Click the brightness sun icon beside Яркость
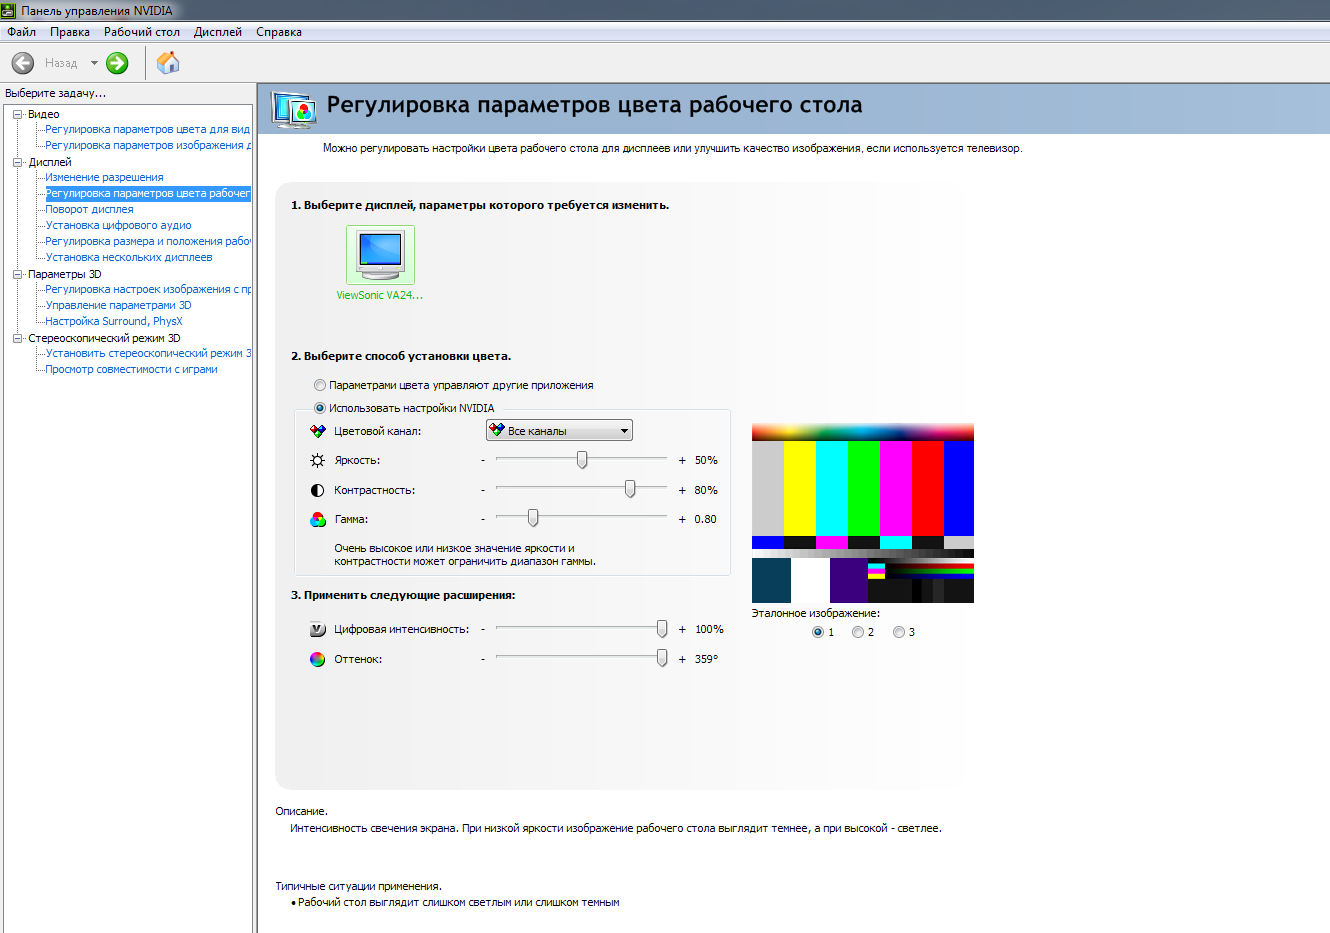The image size is (1330, 933). point(317,460)
